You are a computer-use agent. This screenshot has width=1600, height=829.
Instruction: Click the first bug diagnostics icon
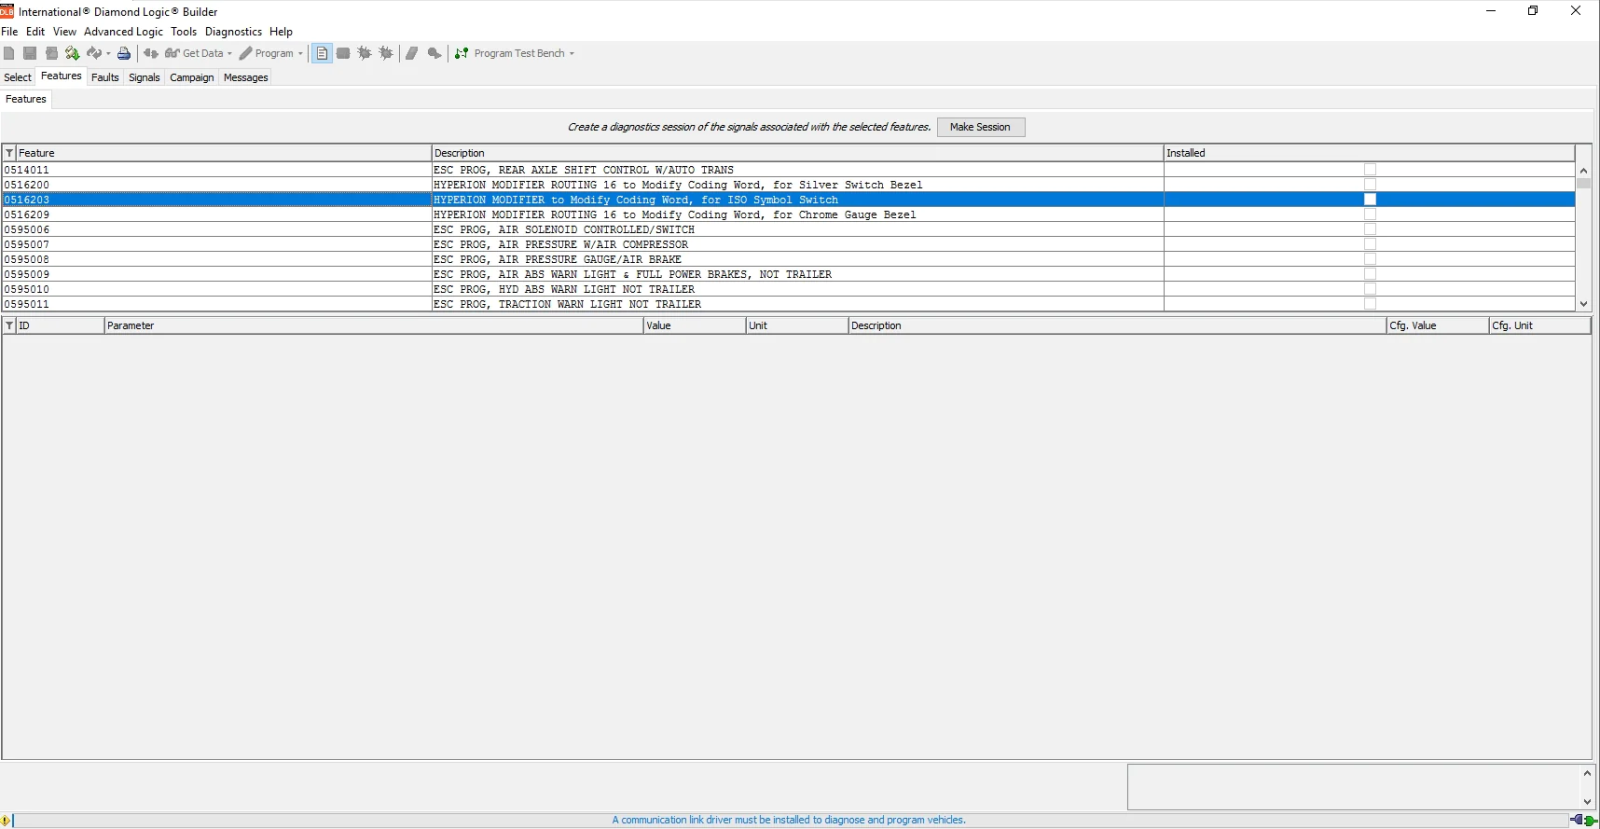365,53
